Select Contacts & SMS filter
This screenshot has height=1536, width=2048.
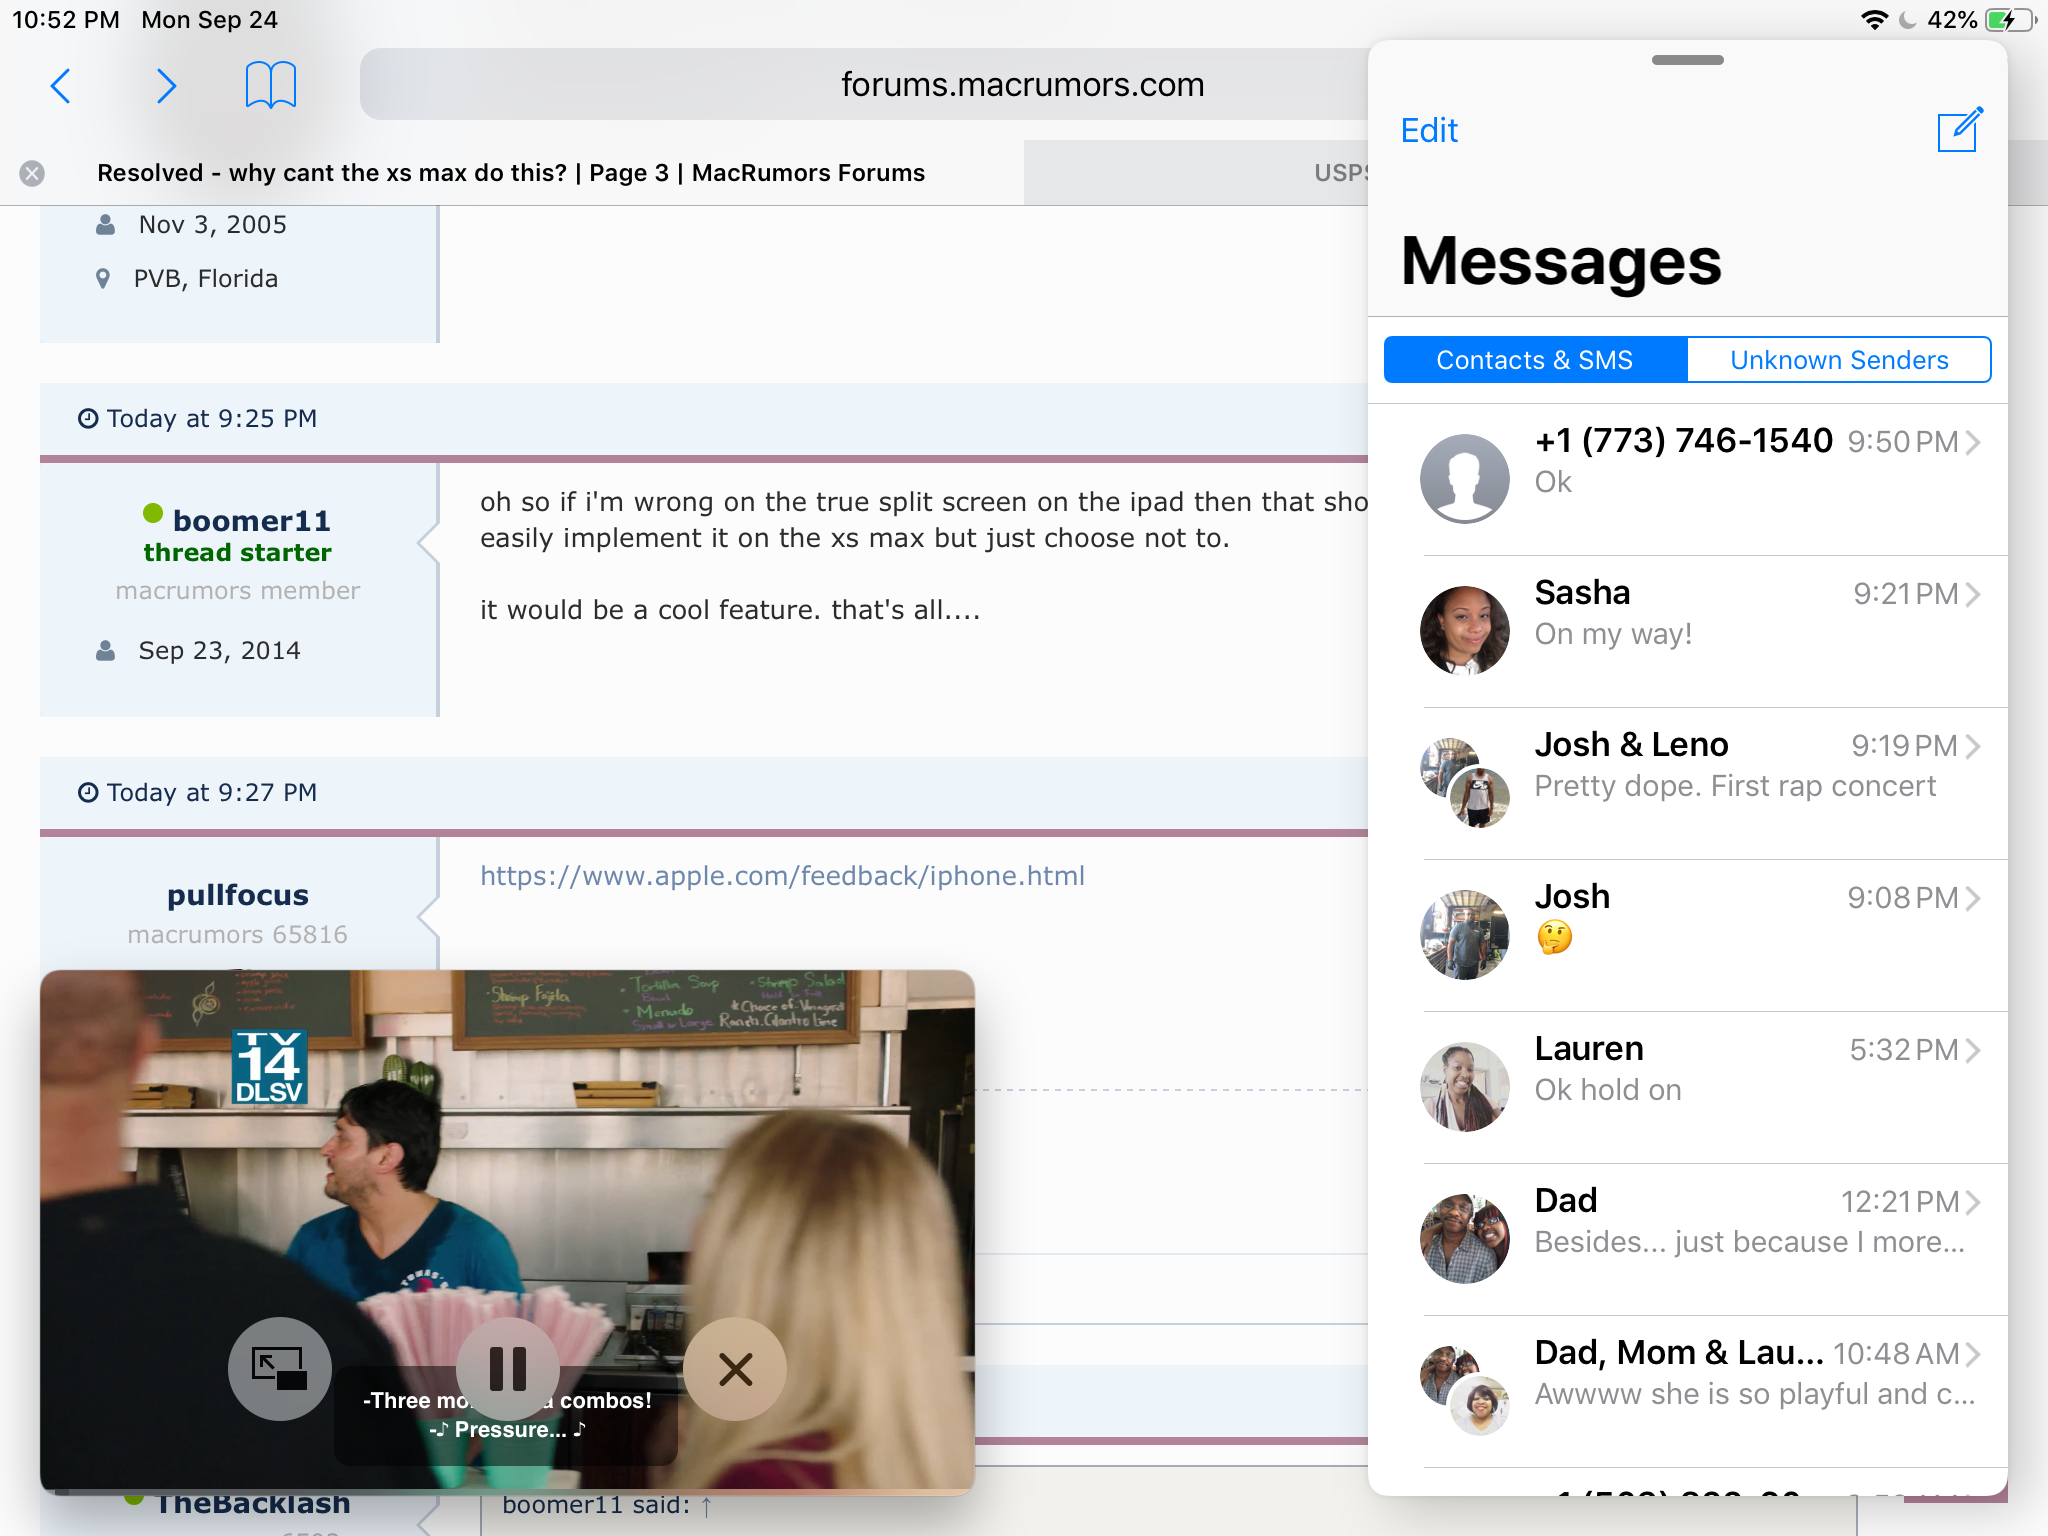[x=1535, y=360]
